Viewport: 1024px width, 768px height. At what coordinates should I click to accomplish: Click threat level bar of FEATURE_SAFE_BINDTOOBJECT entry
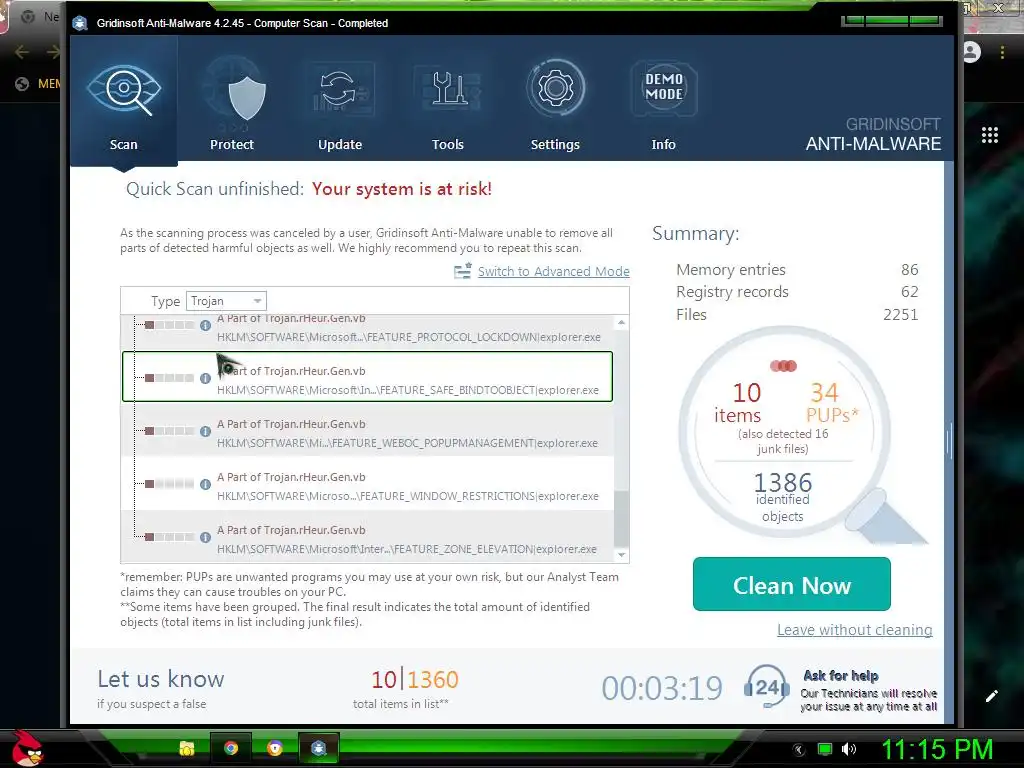[169, 378]
